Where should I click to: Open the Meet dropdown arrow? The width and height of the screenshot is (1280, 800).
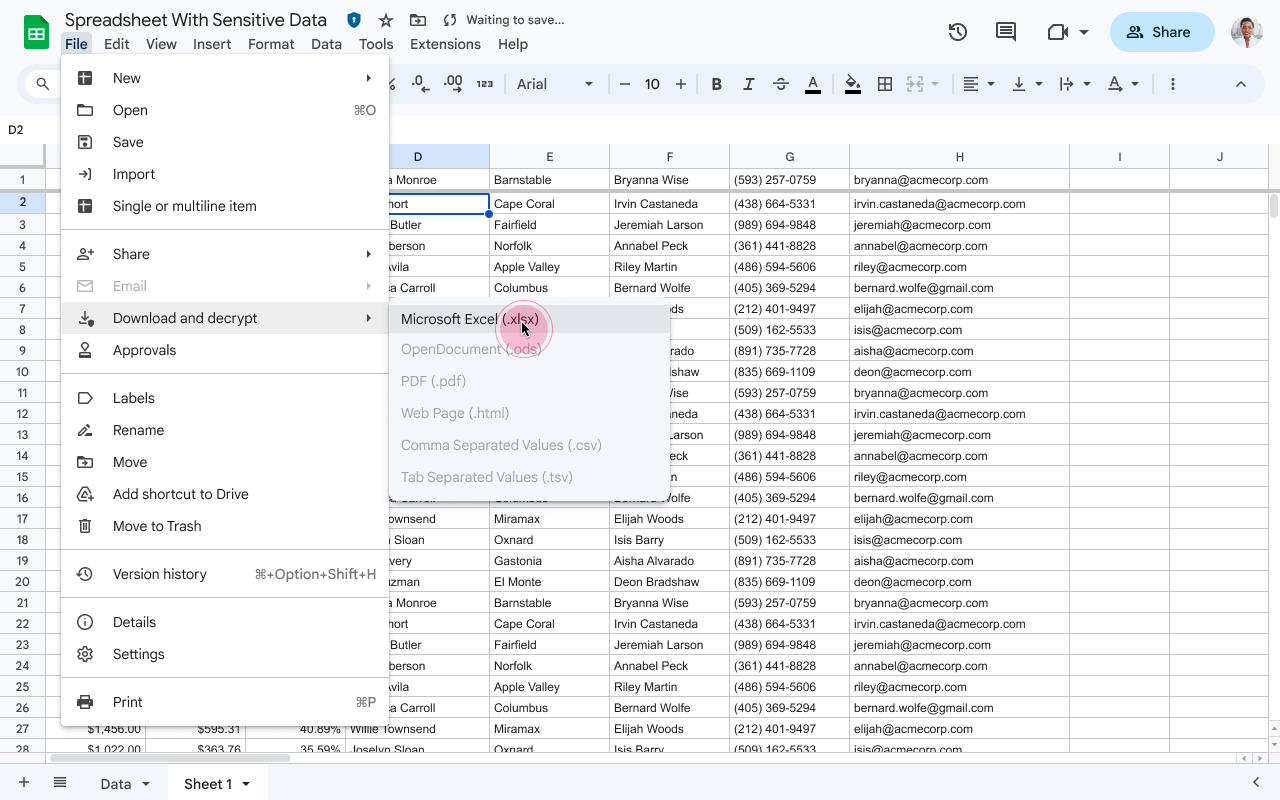point(1084,32)
